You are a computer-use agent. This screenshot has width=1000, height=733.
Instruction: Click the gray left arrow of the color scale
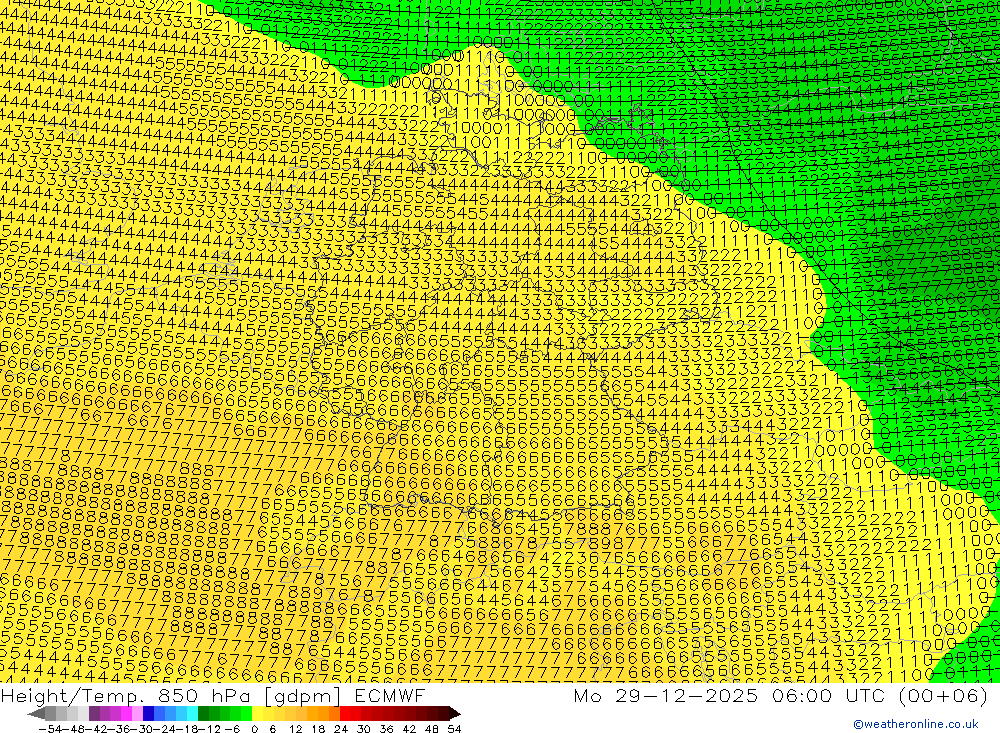coord(36,714)
